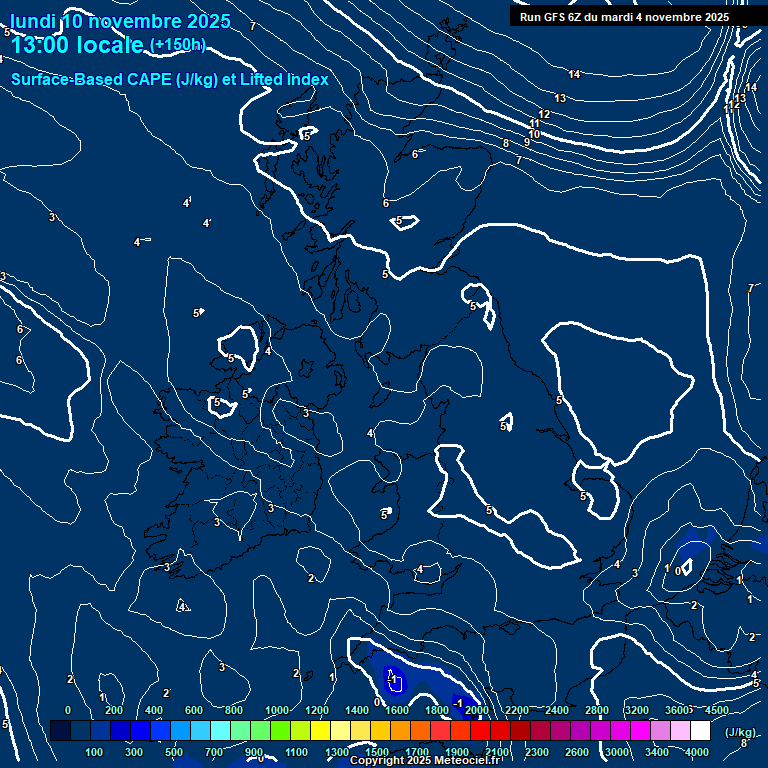Click the '9' lifted index contour label

(x=527, y=142)
